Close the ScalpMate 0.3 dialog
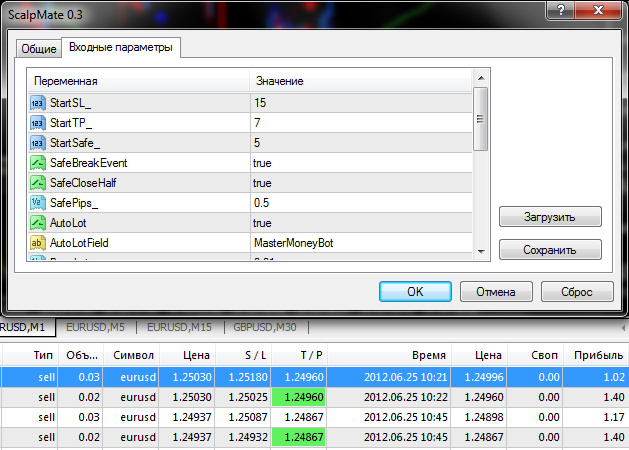The image size is (629, 450). point(598,10)
